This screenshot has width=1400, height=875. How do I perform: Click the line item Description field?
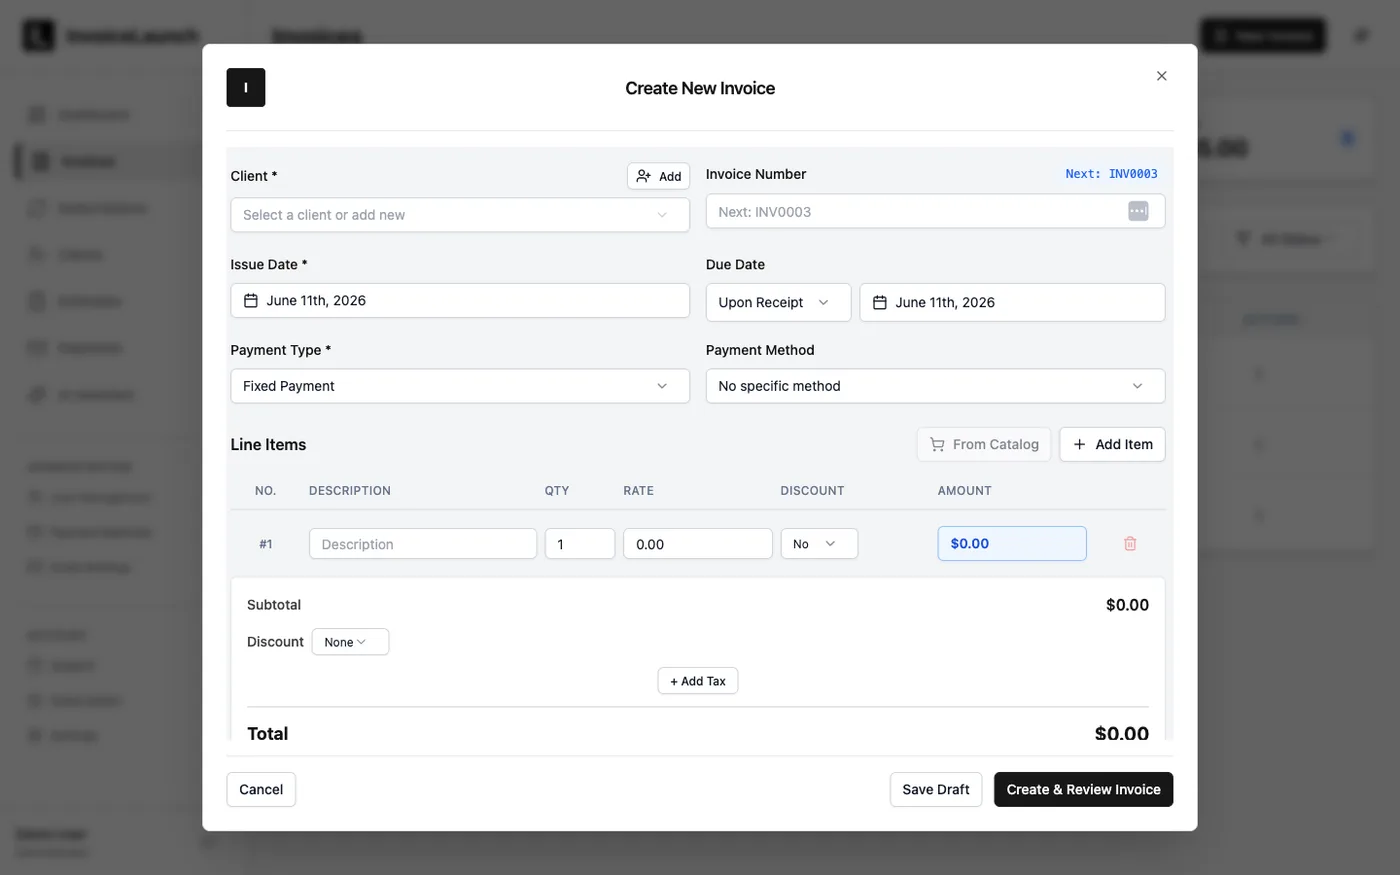[423, 544]
